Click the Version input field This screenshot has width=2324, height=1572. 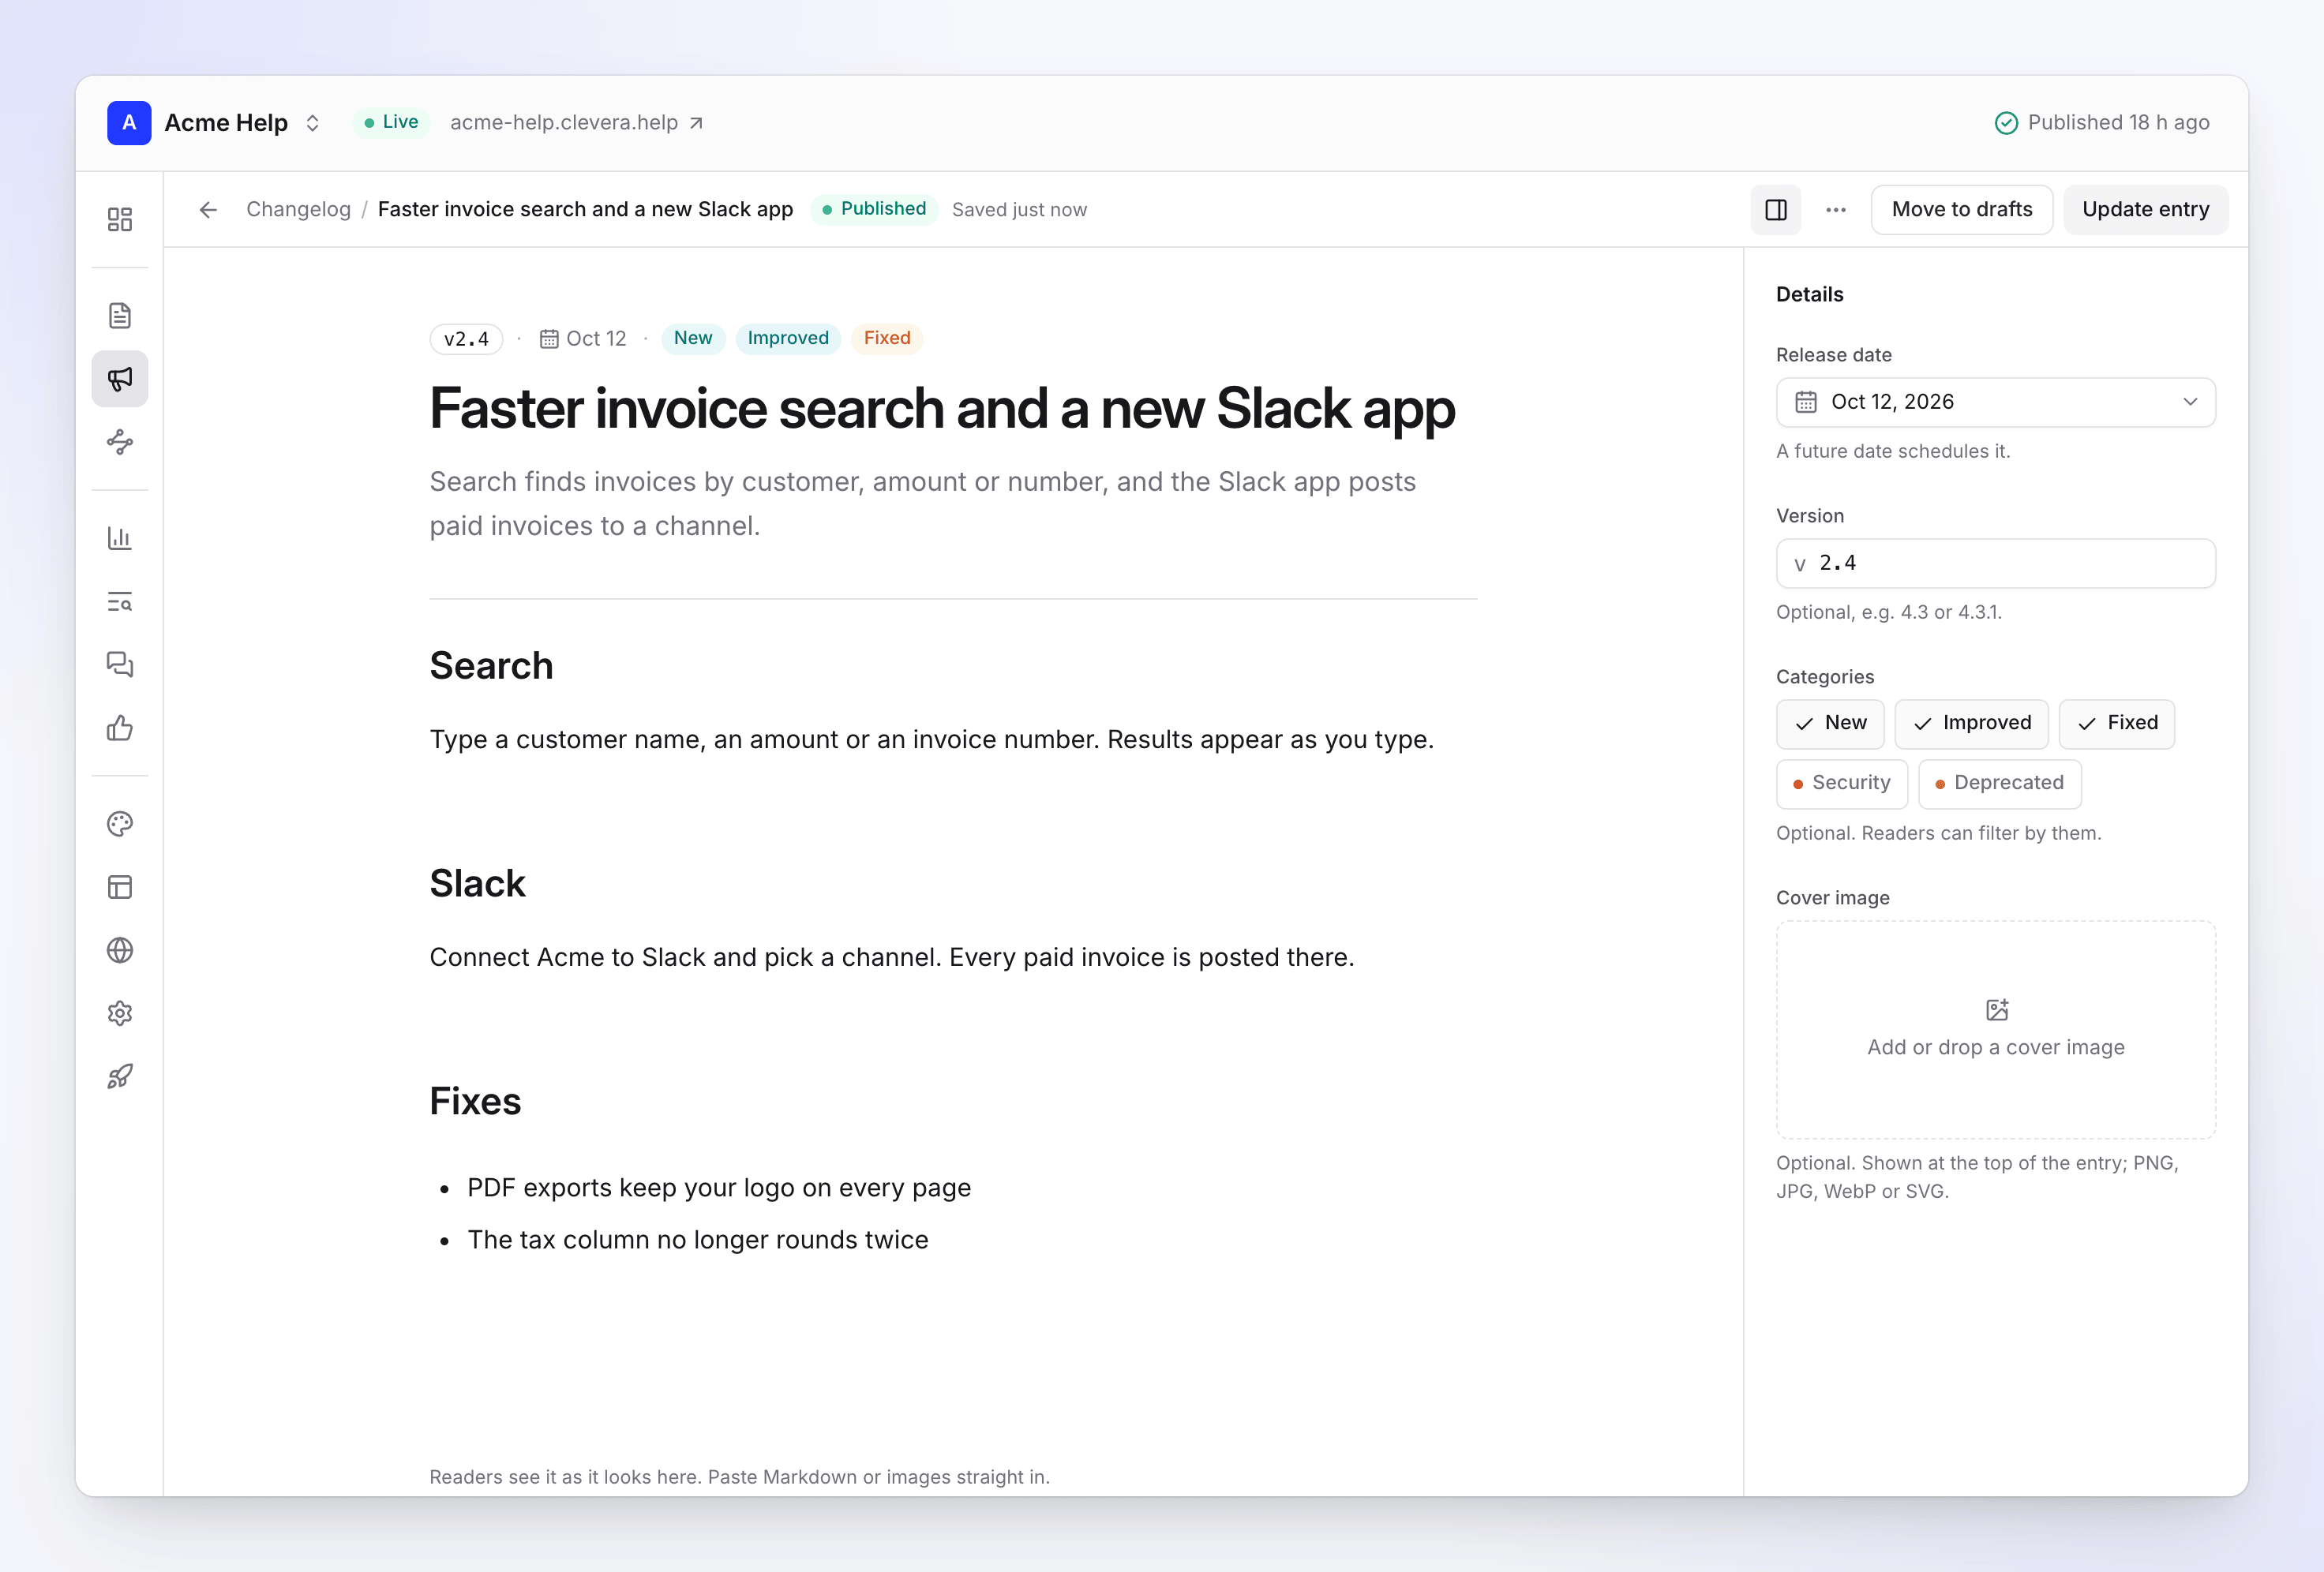[1995, 564]
